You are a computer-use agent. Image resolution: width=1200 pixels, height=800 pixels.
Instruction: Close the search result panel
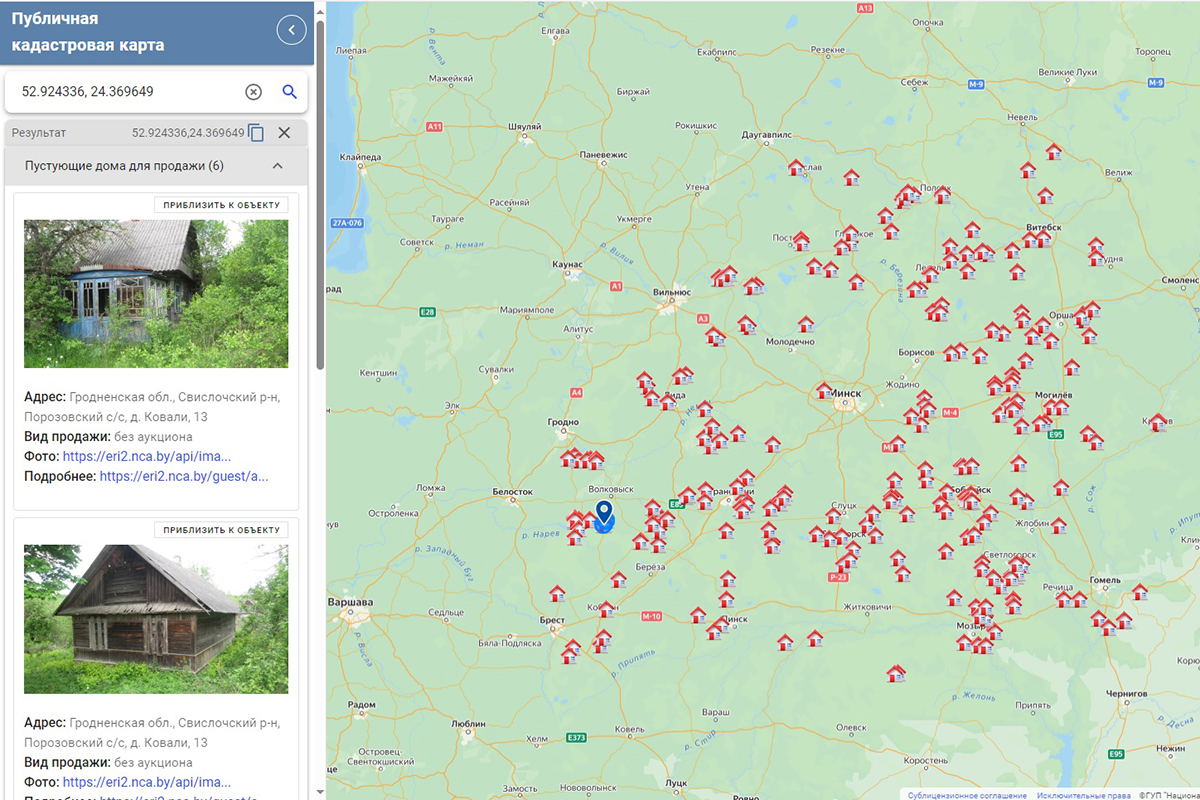284,133
